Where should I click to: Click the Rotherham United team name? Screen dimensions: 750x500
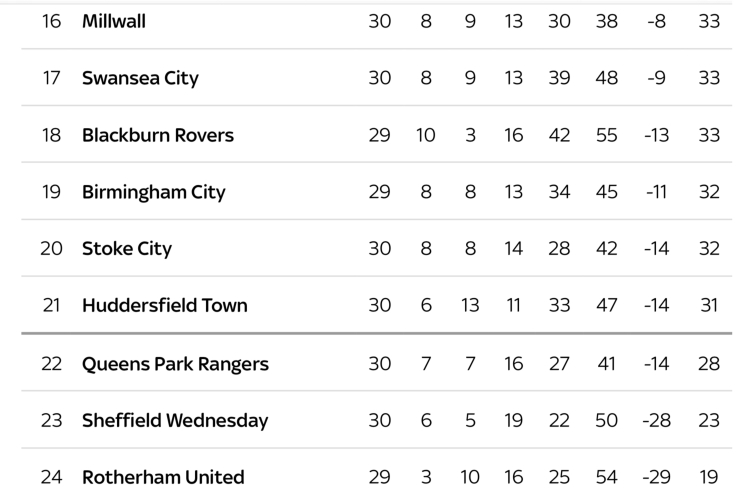[x=163, y=478]
